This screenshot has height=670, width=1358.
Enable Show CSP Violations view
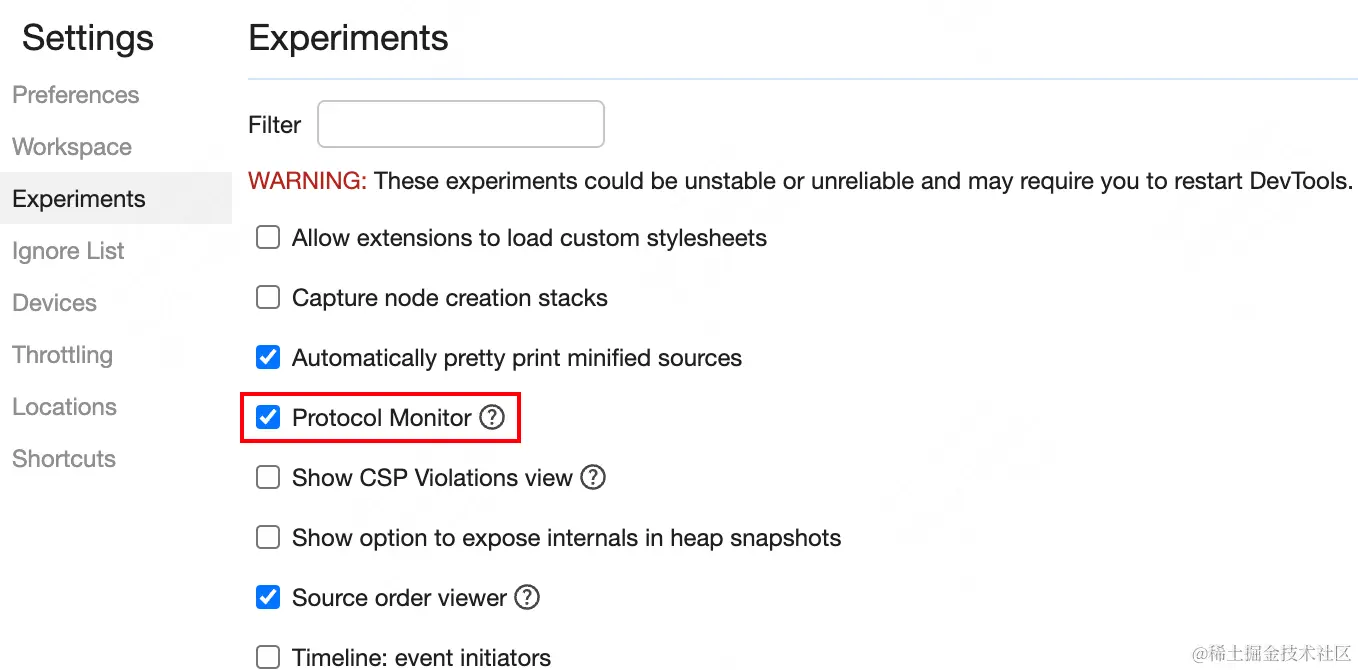pos(268,478)
